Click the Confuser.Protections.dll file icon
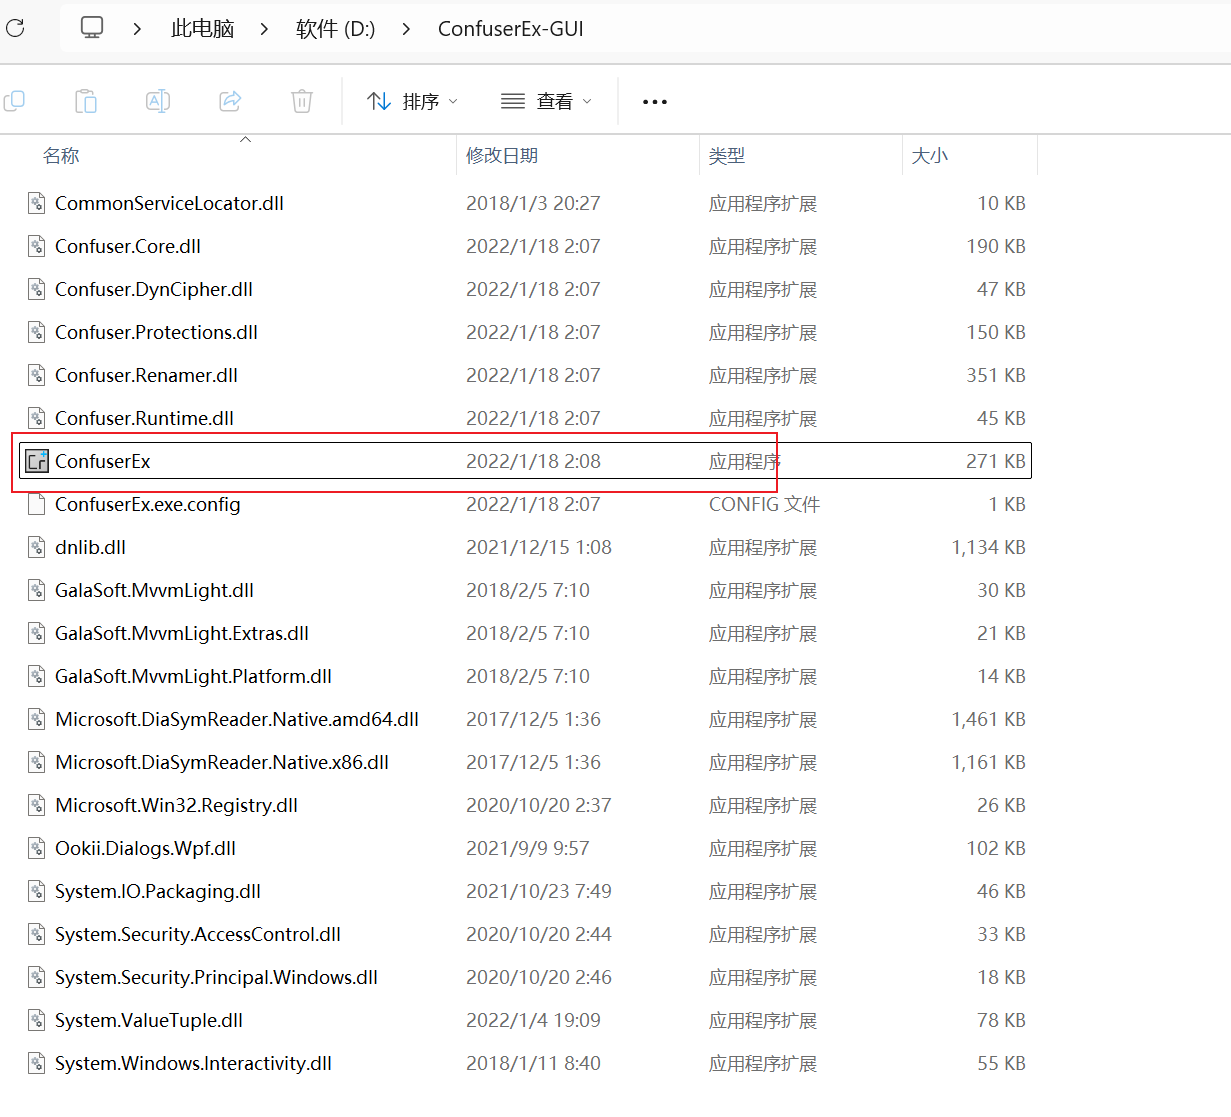1231x1117 pixels. [37, 332]
